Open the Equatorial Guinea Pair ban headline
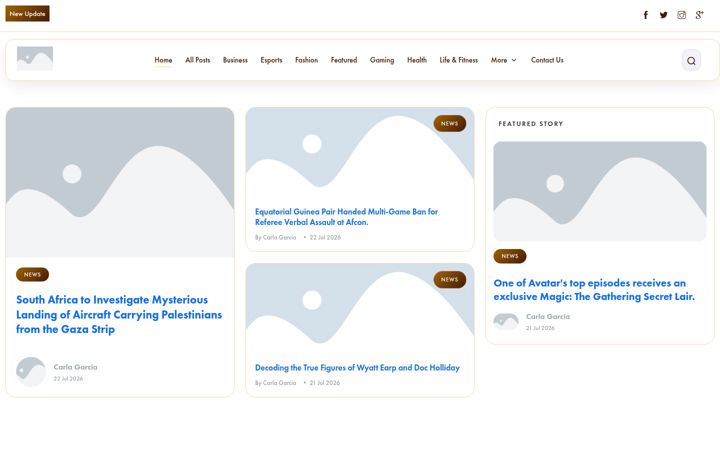This screenshot has height=450, width=720. point(346,217)
